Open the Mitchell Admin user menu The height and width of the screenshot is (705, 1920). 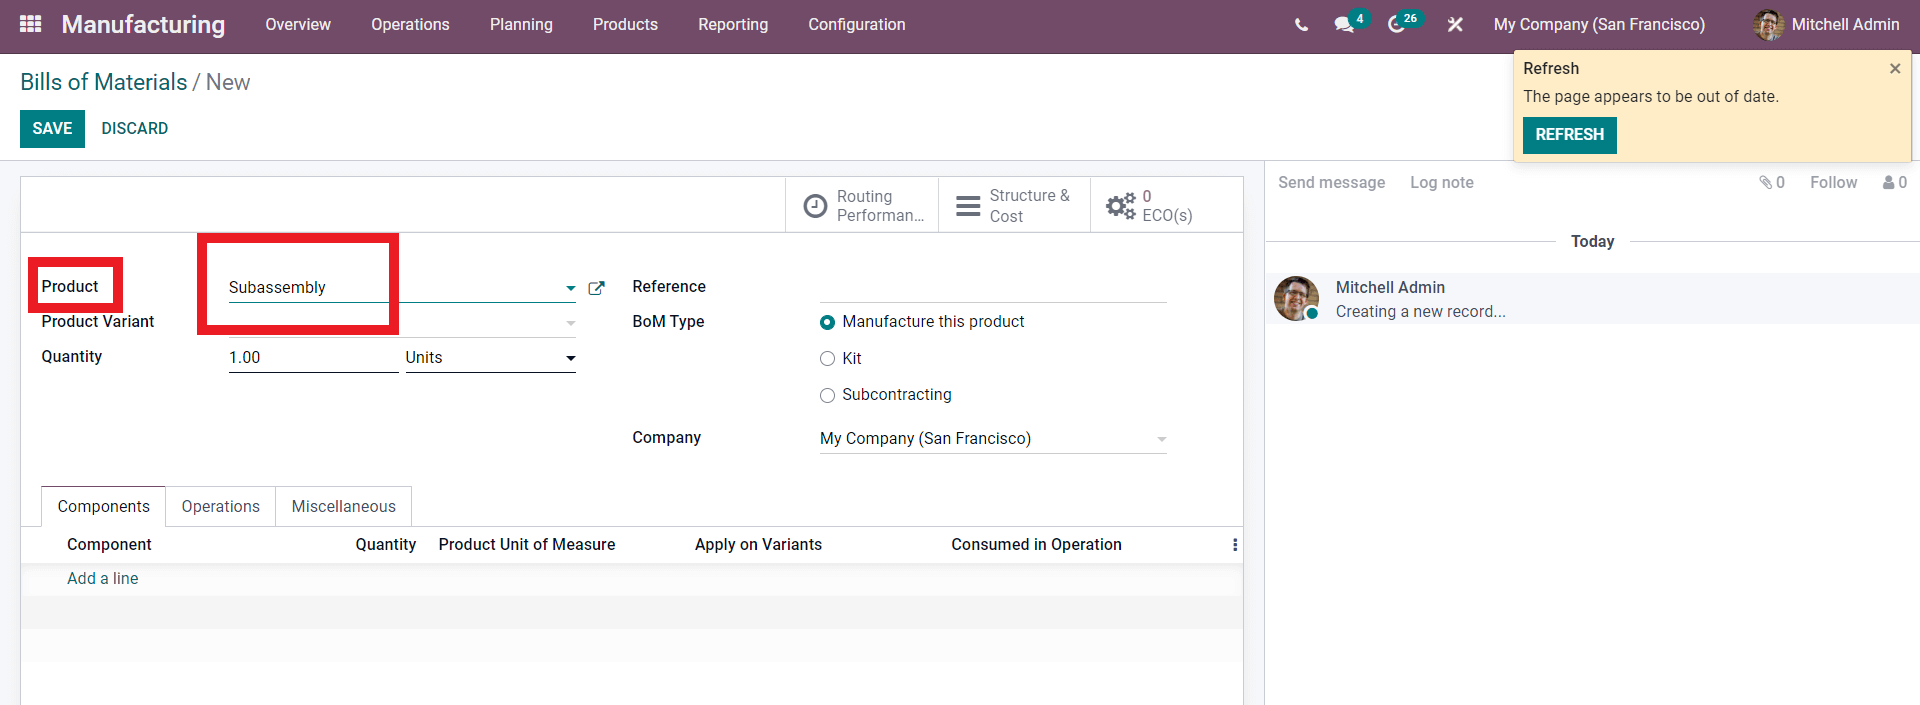1826,25
